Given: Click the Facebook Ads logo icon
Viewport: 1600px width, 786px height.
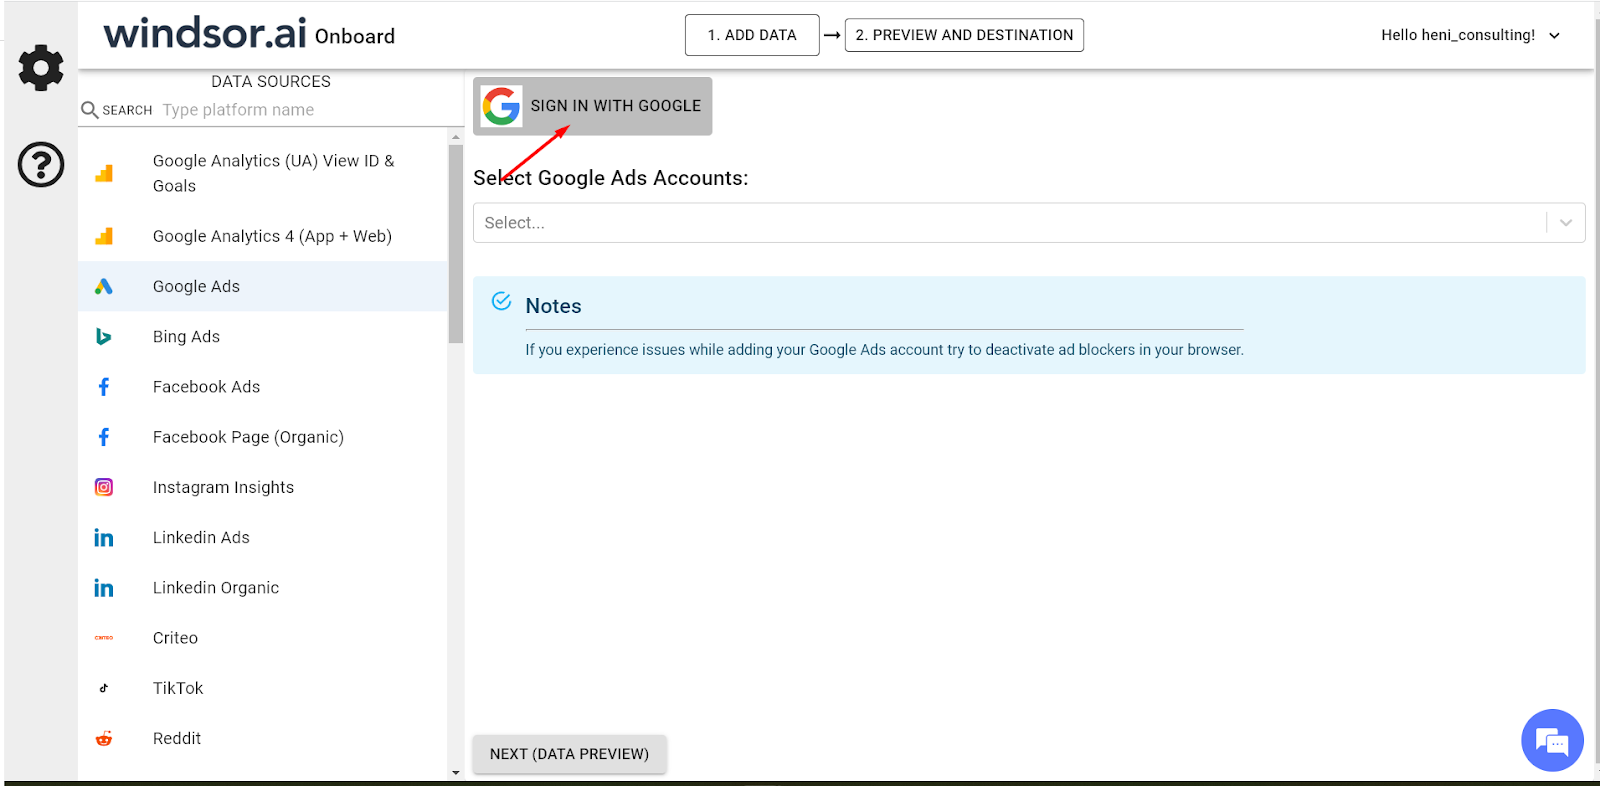Looking at the screenshot, I should [104, 387].
